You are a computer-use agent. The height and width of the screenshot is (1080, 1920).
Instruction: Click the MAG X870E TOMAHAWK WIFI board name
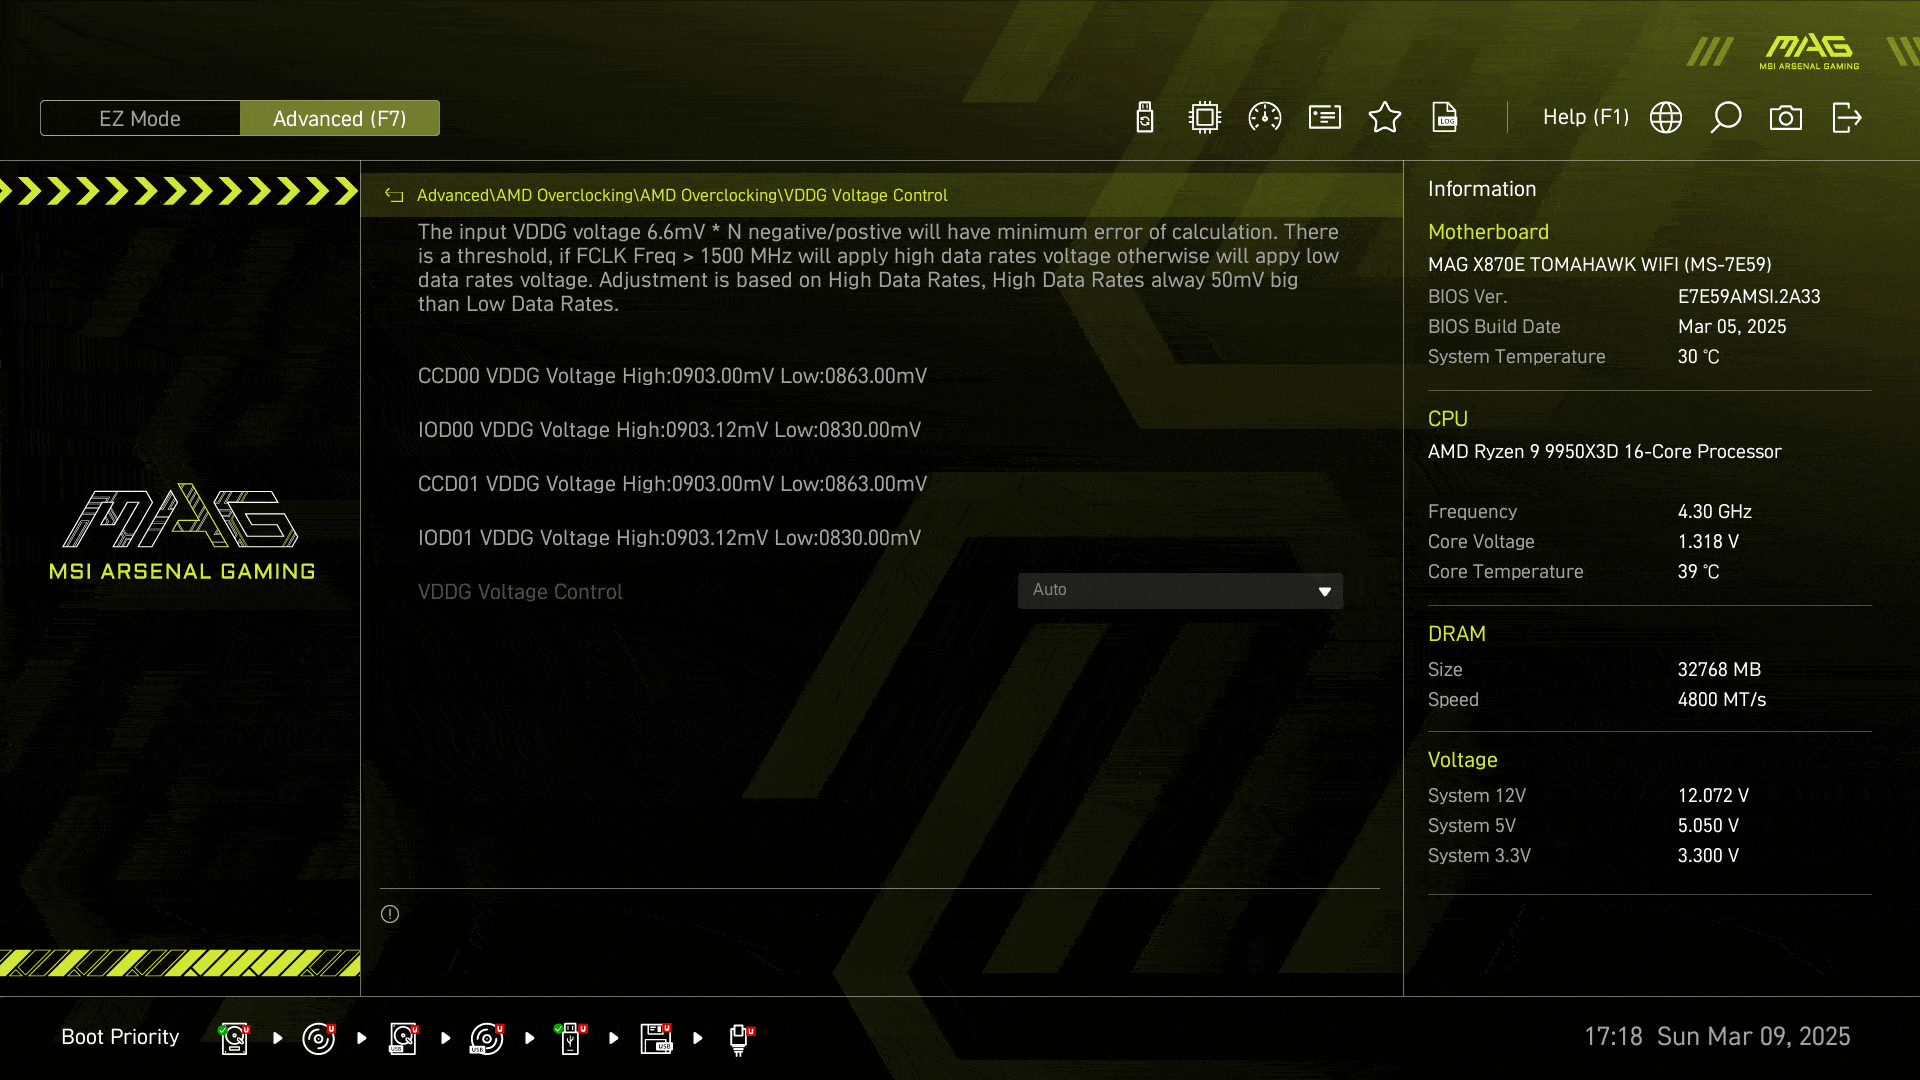[1599, 265]
